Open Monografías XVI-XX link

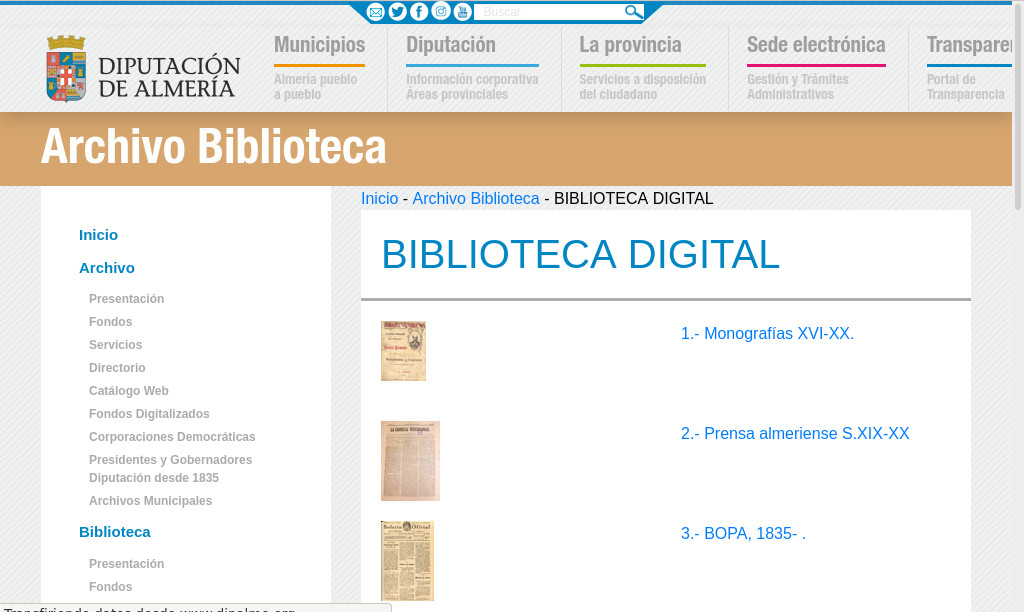(767, 334)
